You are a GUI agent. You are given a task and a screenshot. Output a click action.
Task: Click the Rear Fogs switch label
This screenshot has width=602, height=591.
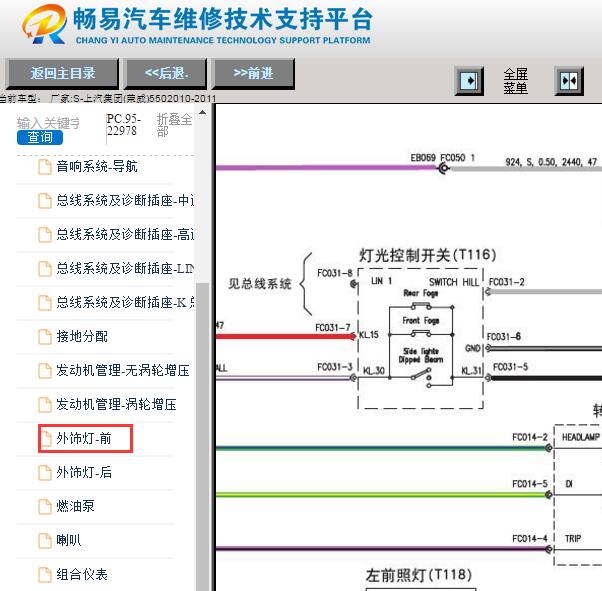click(x=420, y=293)
